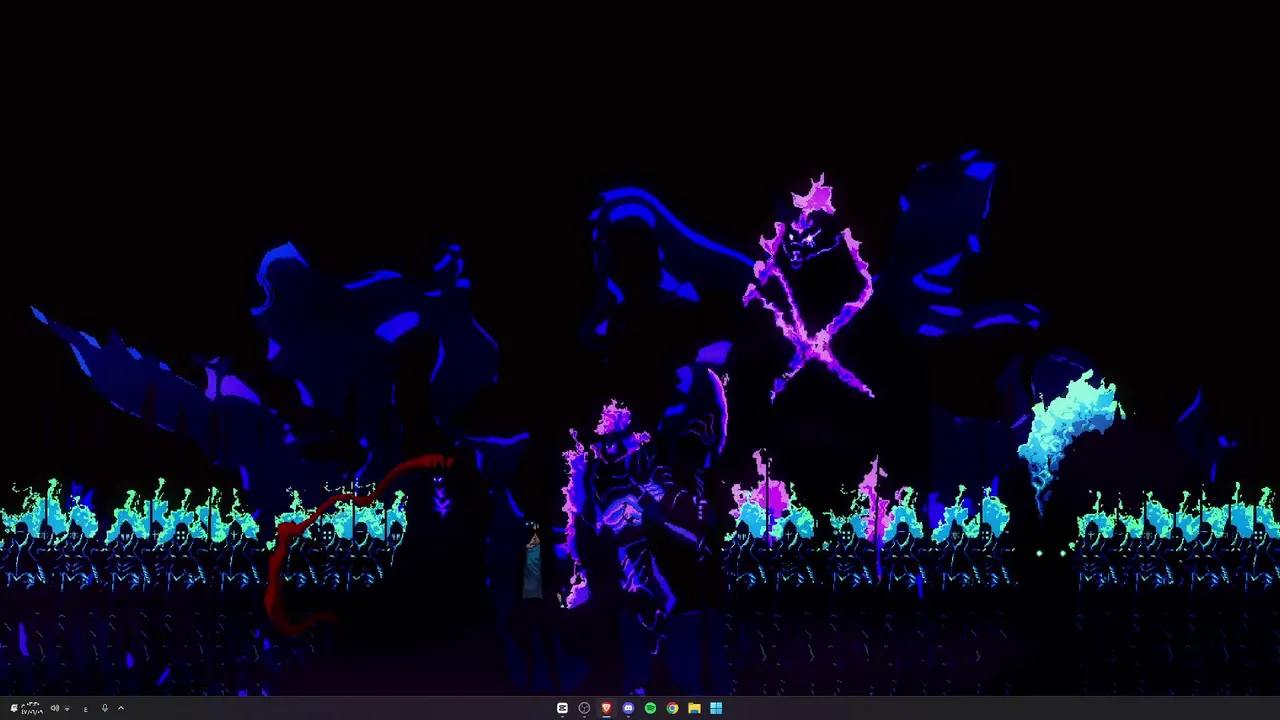This screenshot has width=1280, height=720.
Task: Open CapCut from the taskbar
Action: (562, 708)
